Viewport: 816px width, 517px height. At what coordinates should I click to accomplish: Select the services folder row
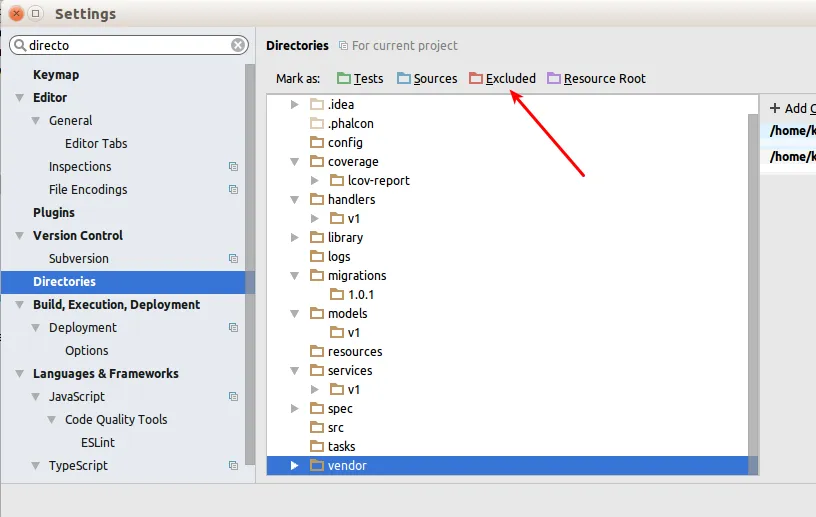507,371
